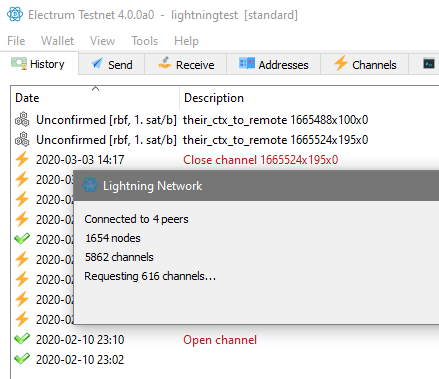
Task: Click green checkmark on 2020-02-10 23:10 row
Action: [x=22, y=339]
